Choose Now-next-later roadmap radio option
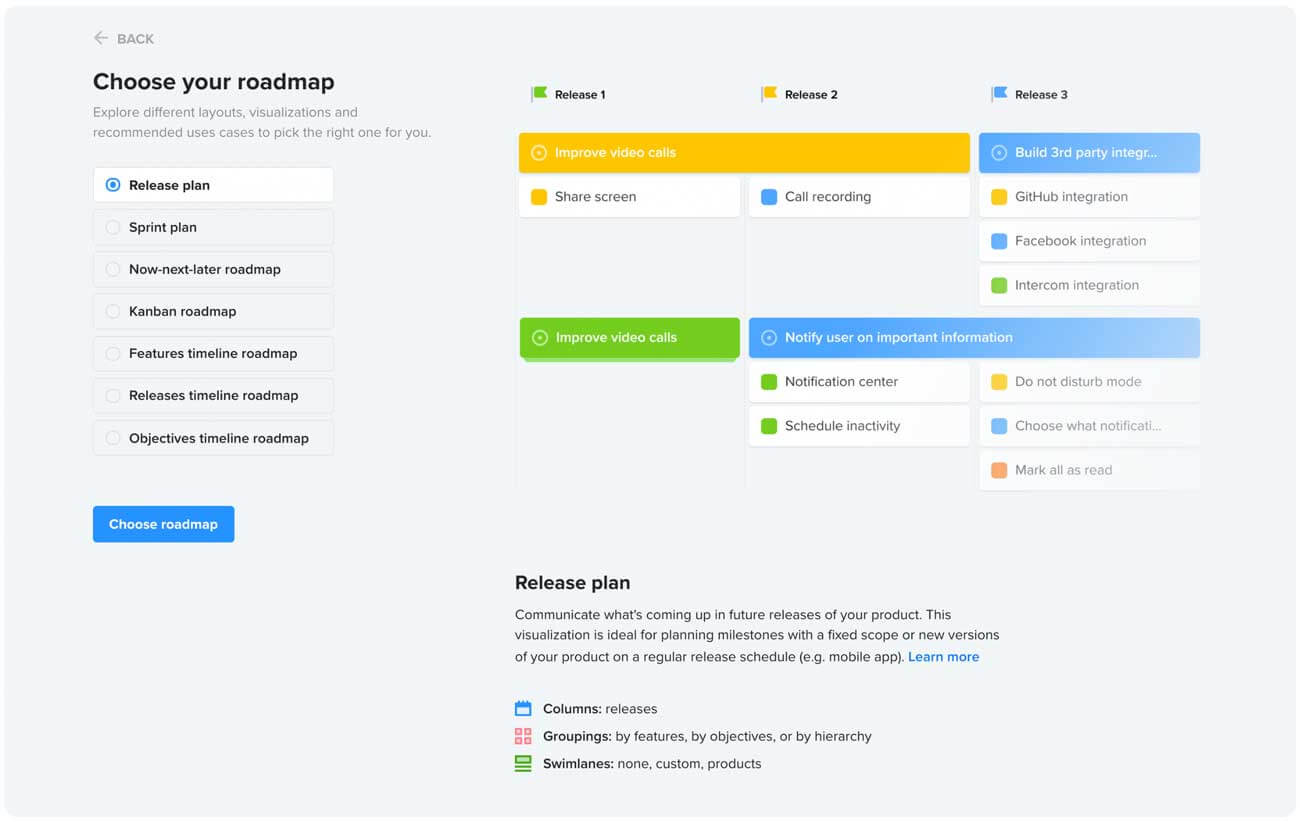Screen dimensions: 1300x822 213,269
